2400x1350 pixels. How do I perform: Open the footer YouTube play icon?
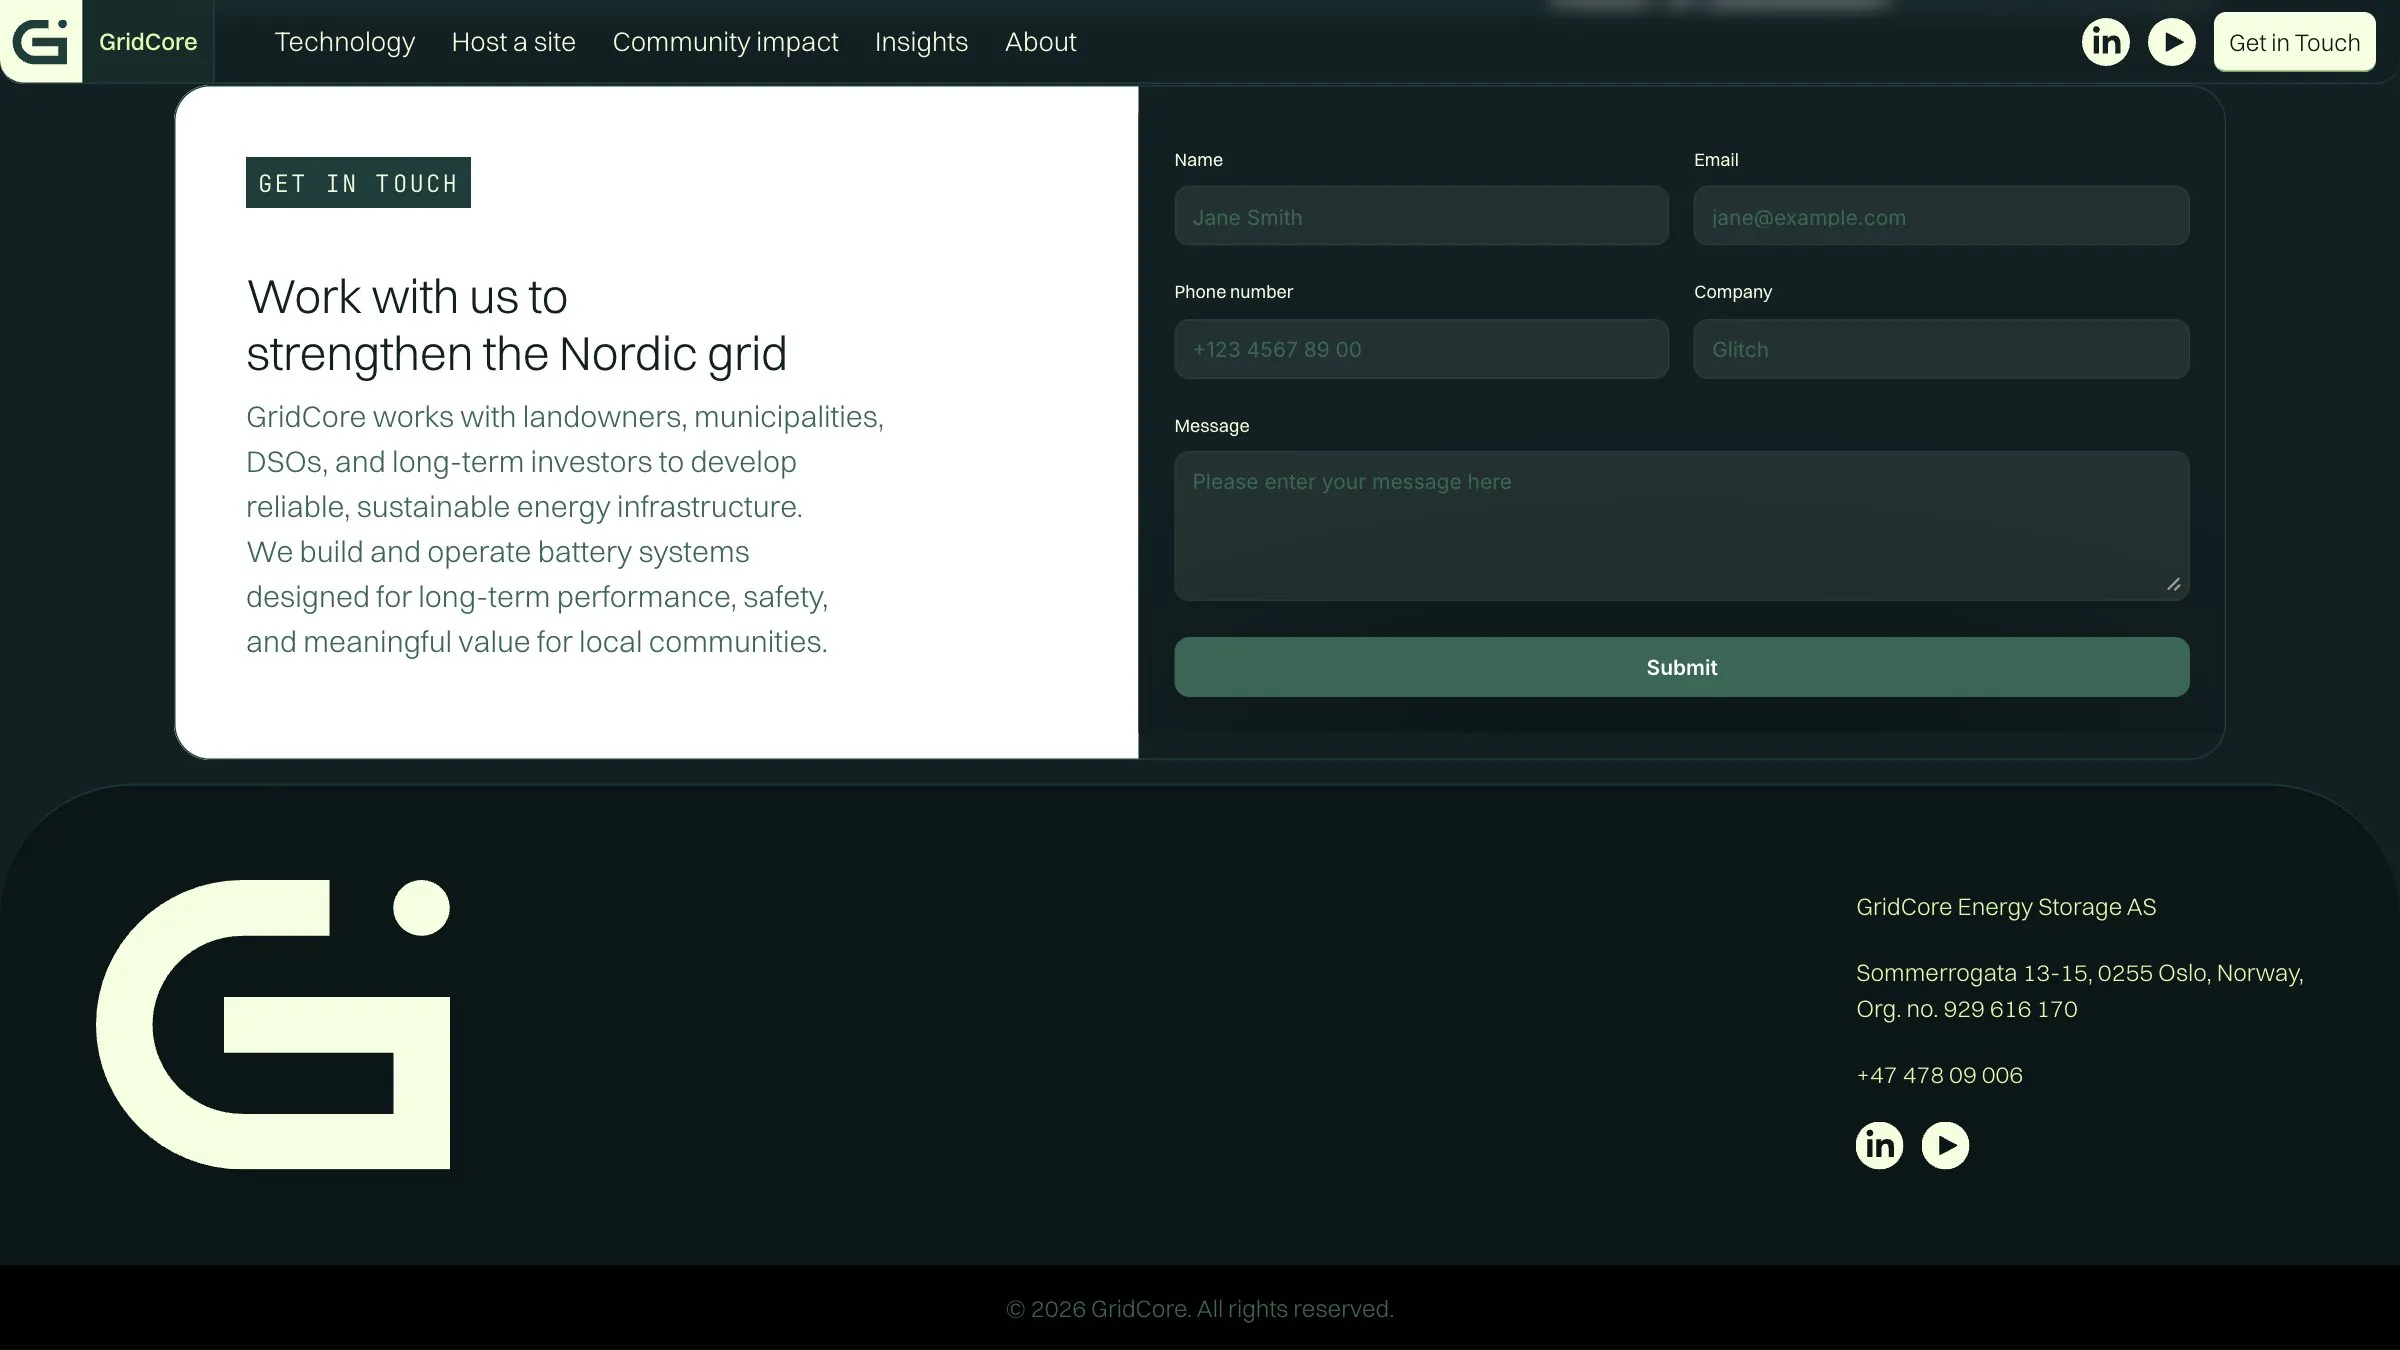[x=1945, y=1145]
